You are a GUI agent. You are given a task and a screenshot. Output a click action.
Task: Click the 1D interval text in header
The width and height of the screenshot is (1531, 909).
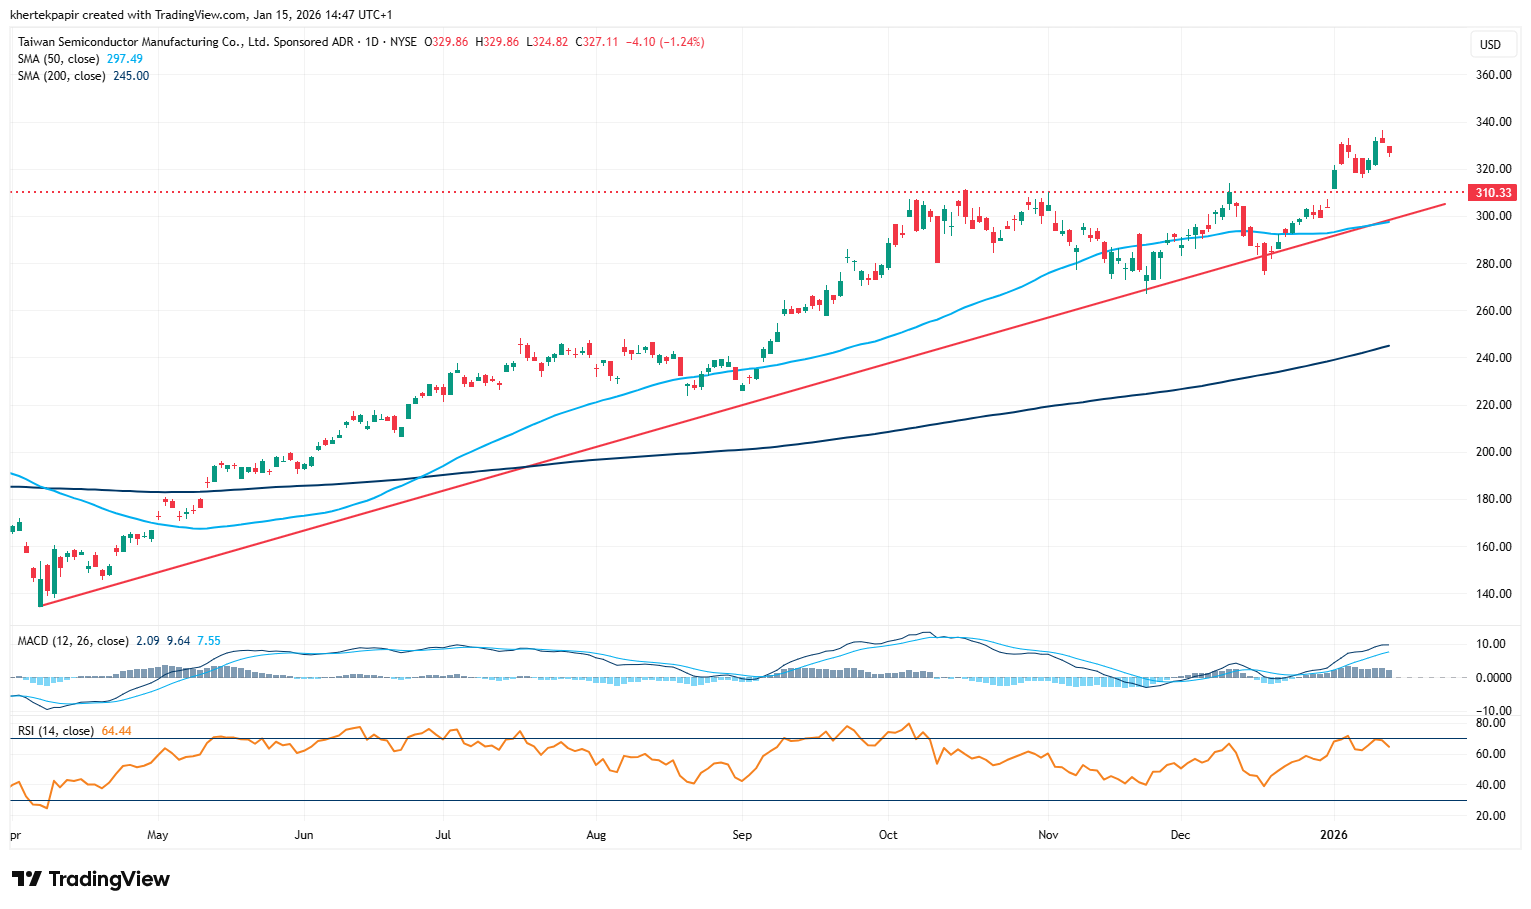pyautogui.click(x=372, y=42)
